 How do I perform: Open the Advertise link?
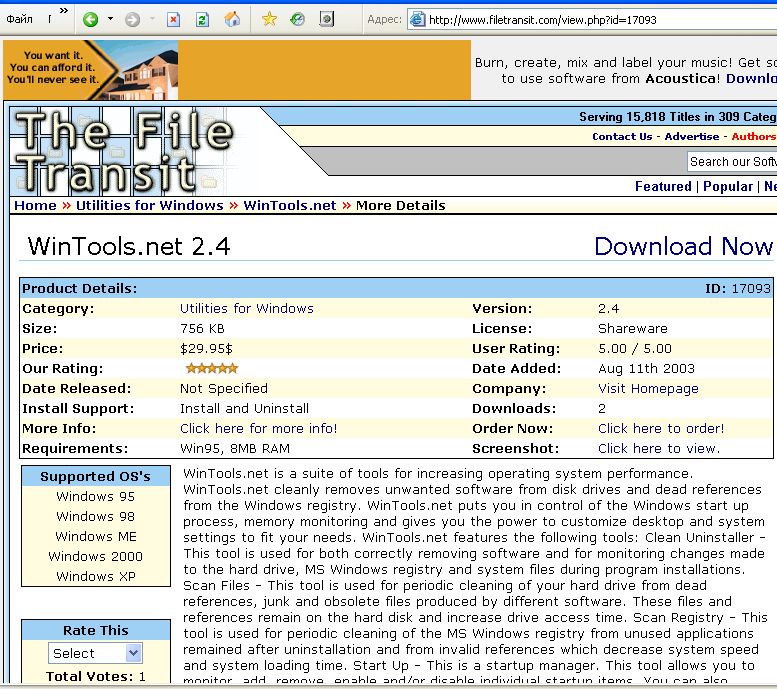[x=692, y=136]
